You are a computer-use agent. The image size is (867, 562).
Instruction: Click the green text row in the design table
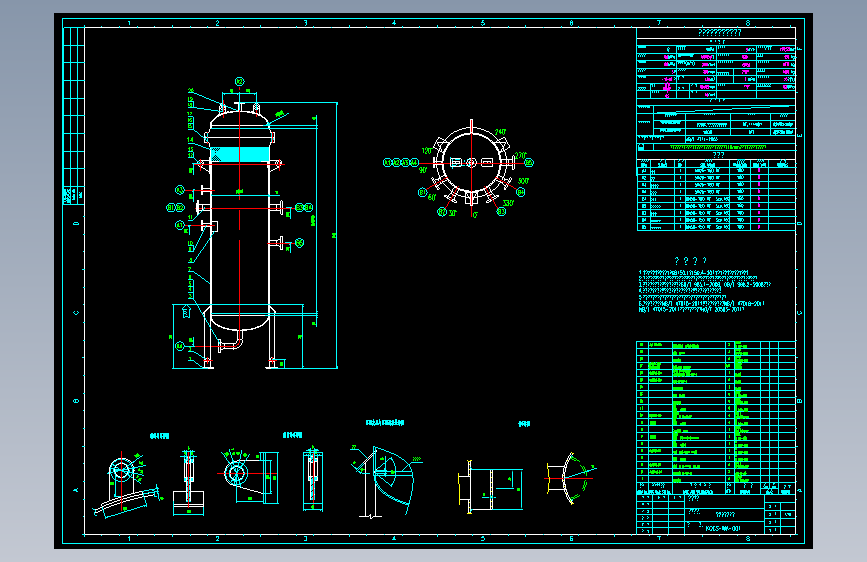coord(718,147)
